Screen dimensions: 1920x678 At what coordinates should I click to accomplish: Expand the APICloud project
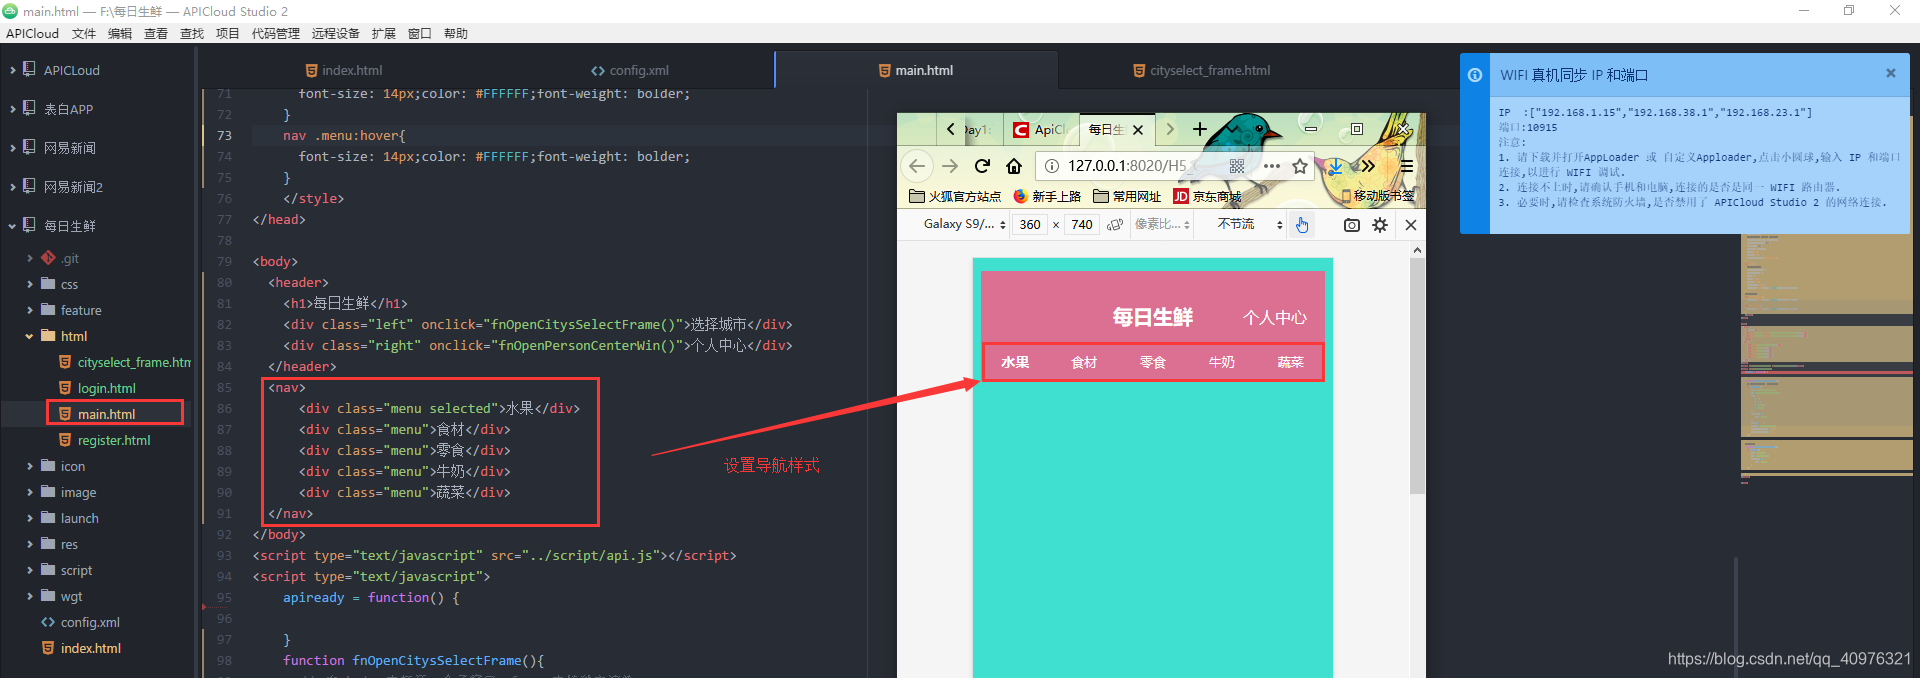12,70
